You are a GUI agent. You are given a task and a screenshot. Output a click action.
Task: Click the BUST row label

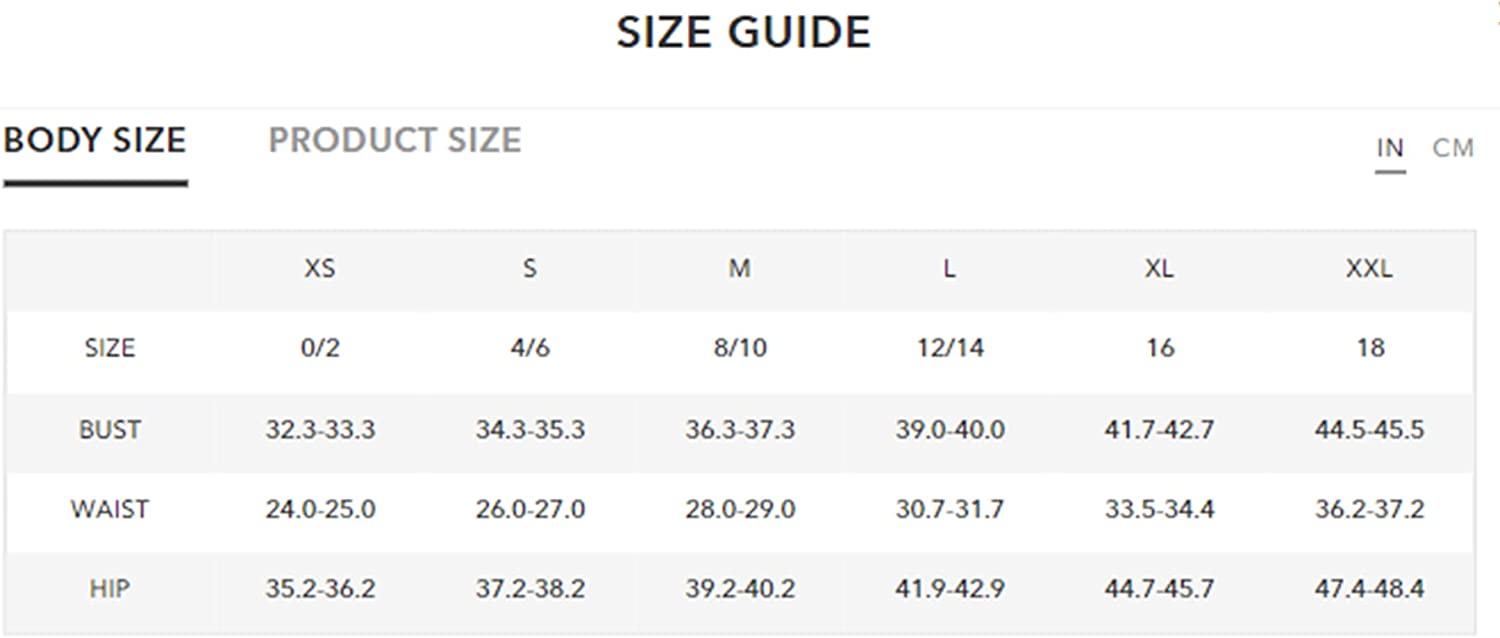[110, 430]
